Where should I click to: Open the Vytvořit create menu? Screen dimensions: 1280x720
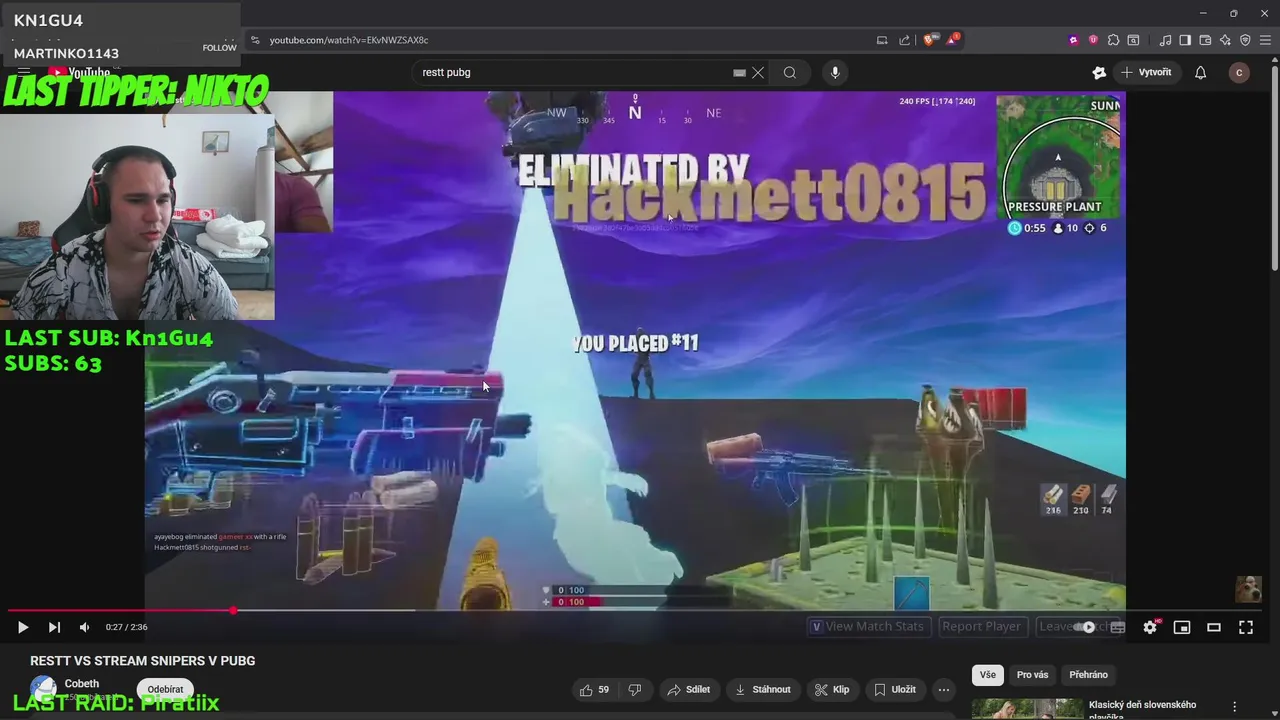click(1146, 72)
